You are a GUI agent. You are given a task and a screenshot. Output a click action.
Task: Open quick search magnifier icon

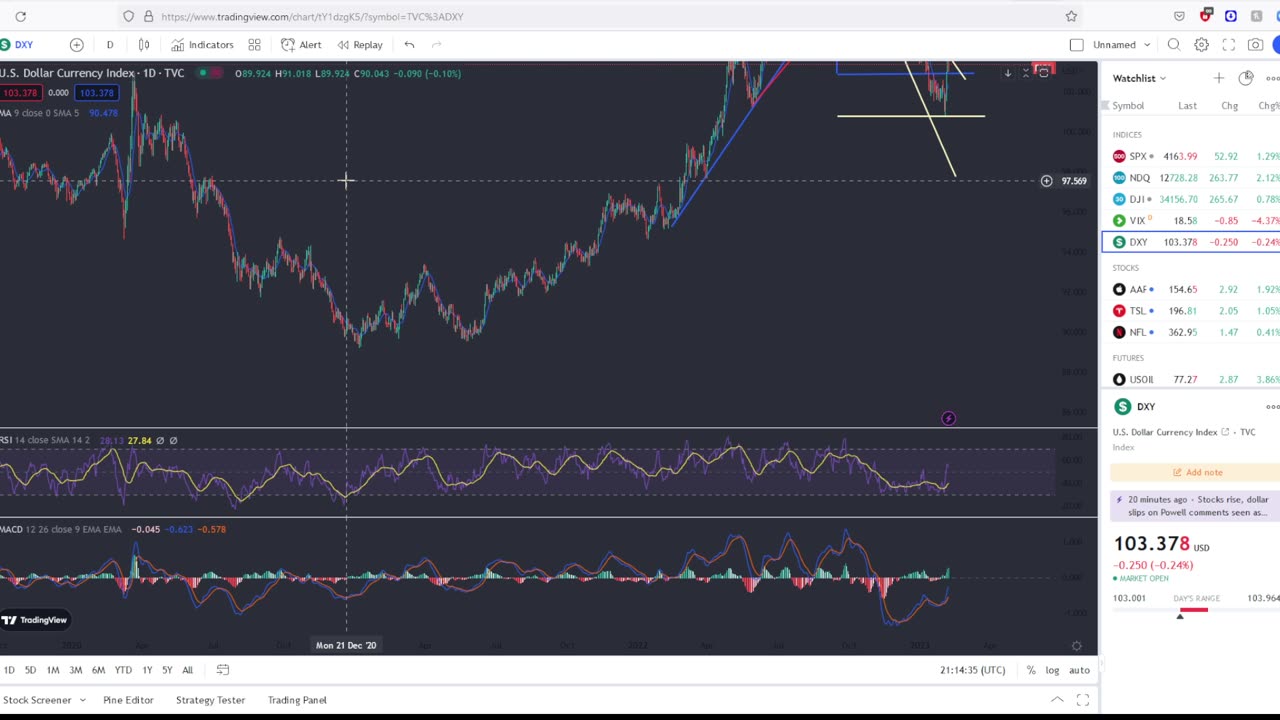[x=1174, y=44]
